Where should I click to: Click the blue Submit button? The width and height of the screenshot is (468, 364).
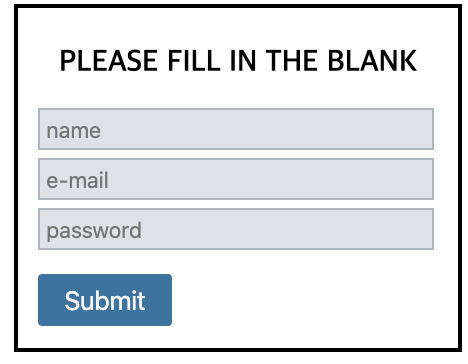(x=105, y=300)
